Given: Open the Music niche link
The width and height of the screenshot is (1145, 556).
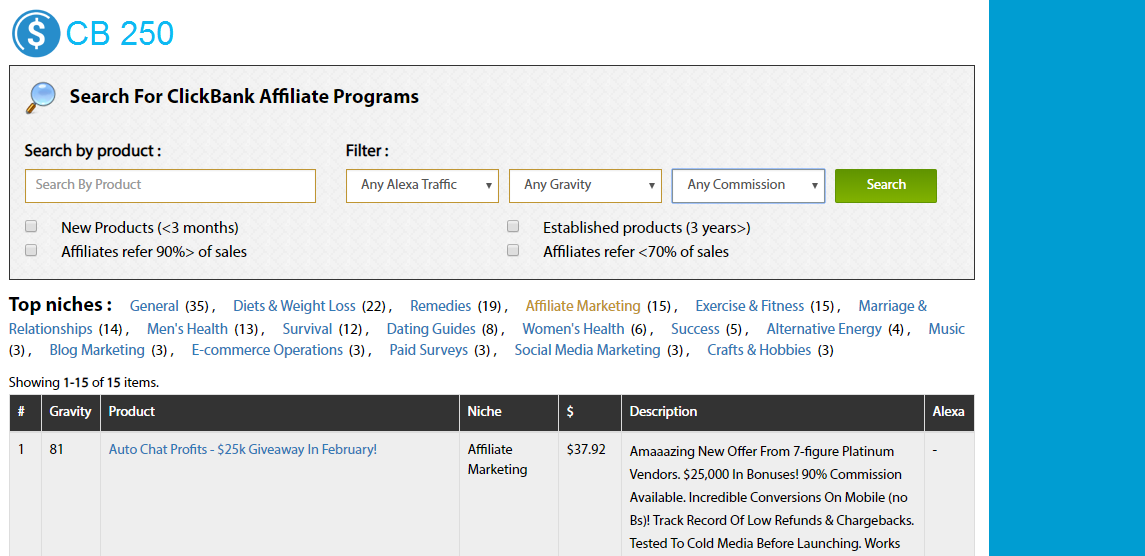Looking at the screenshot, I should tap(946, 329).
